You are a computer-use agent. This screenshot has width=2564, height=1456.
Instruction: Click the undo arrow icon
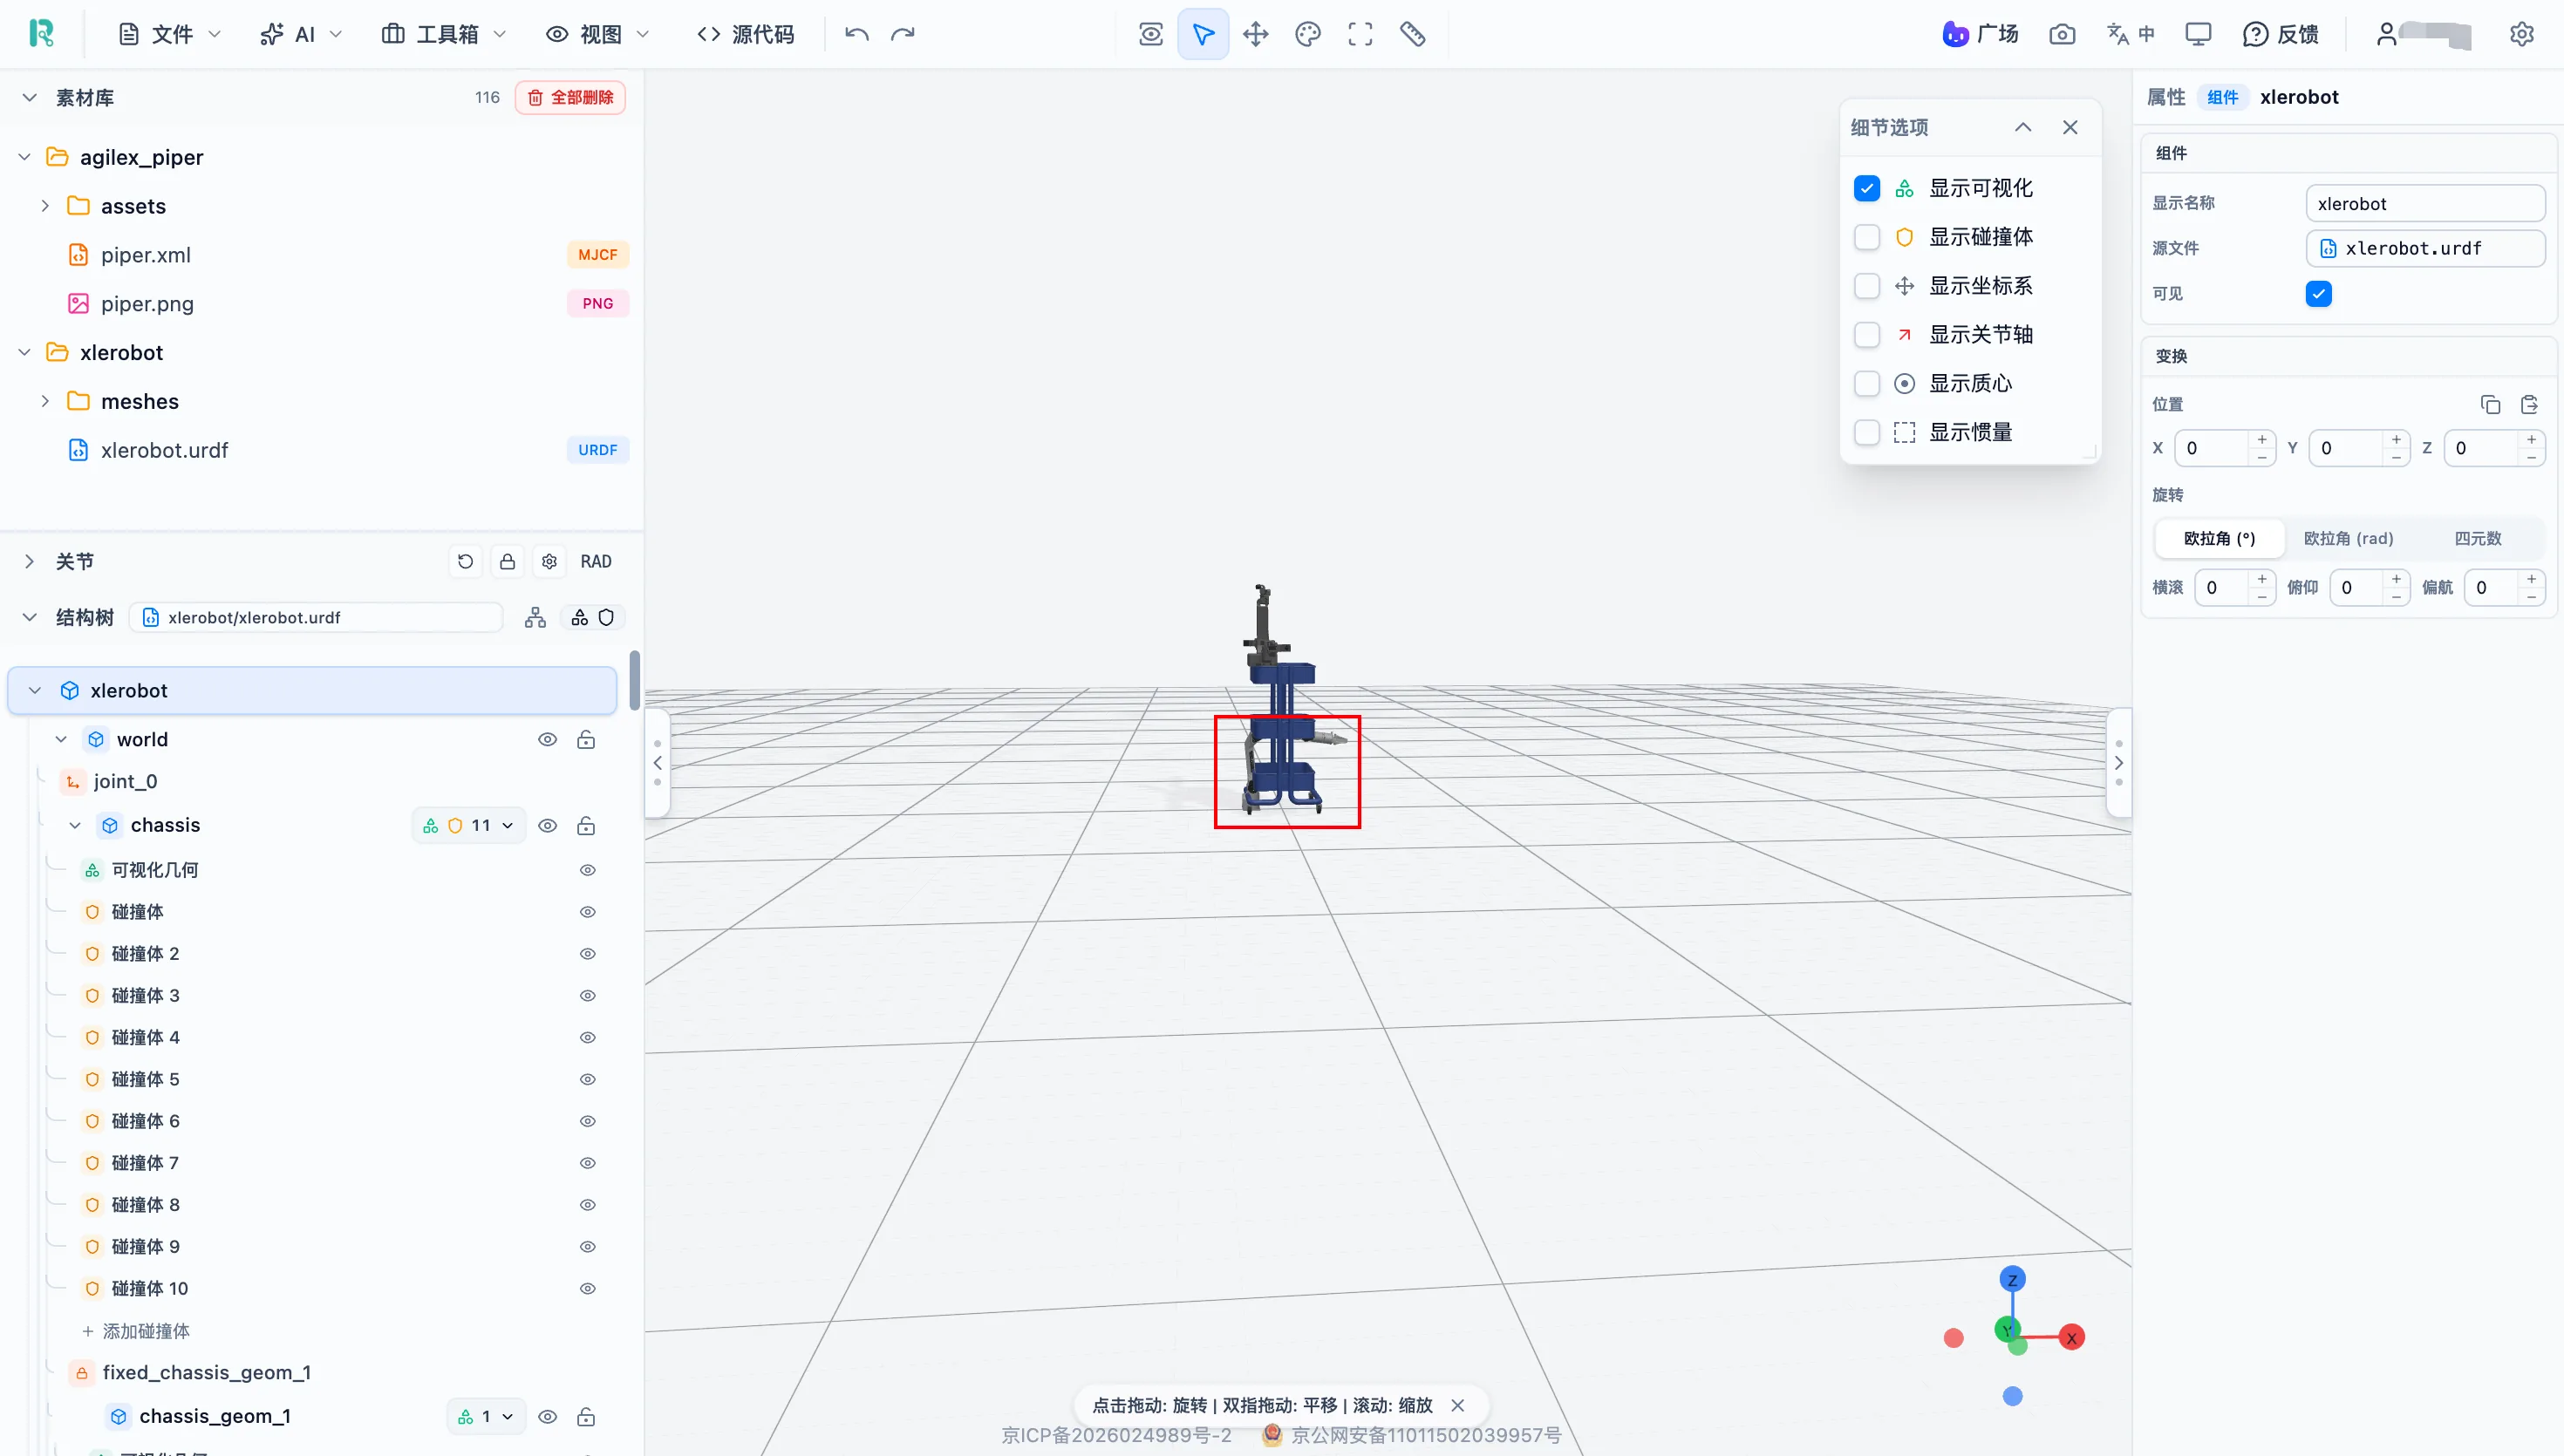coord(856,34)
